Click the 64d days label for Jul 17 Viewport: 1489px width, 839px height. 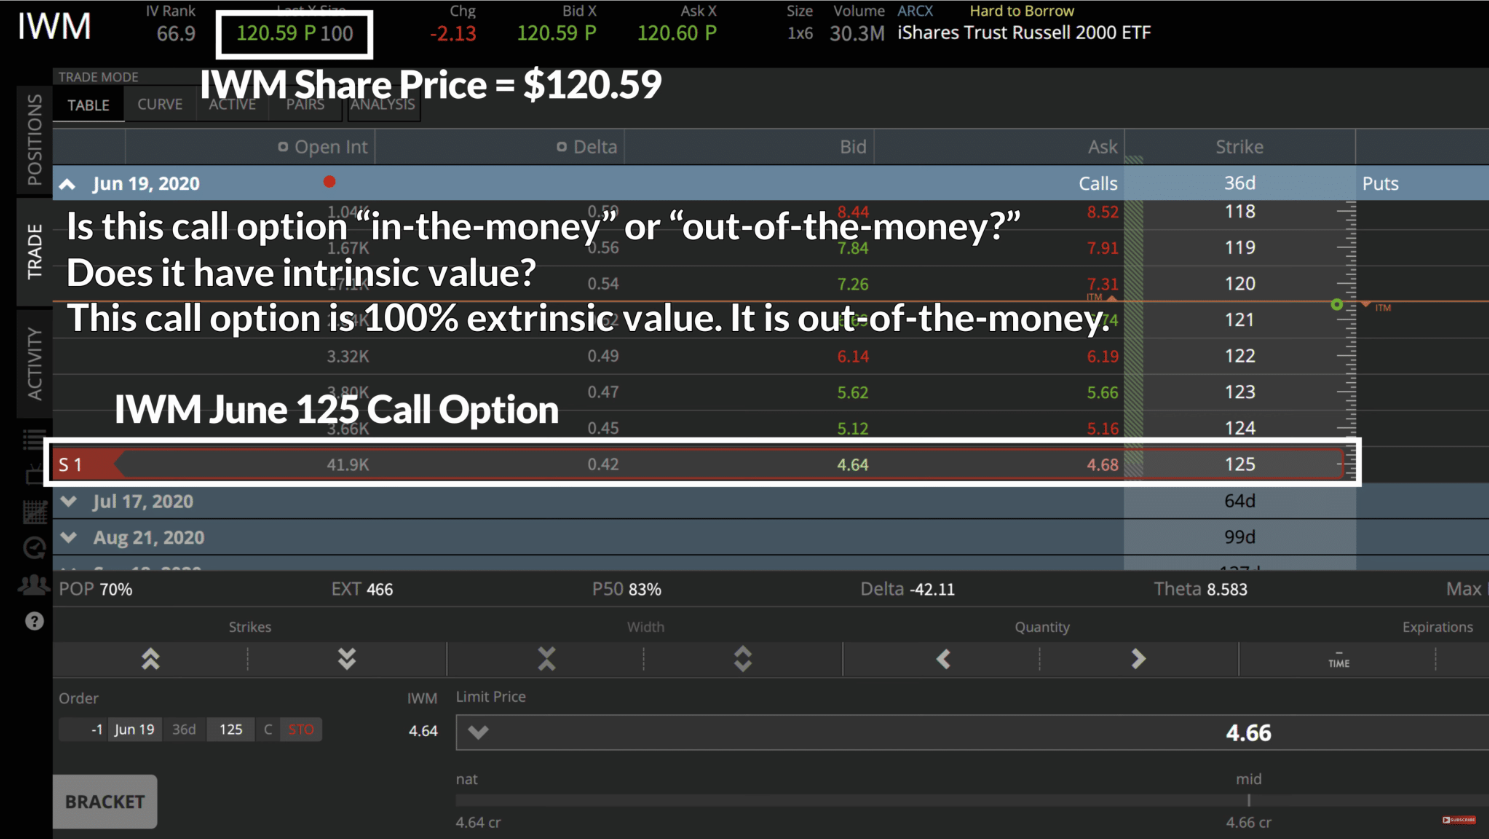tap(1239, 501)
